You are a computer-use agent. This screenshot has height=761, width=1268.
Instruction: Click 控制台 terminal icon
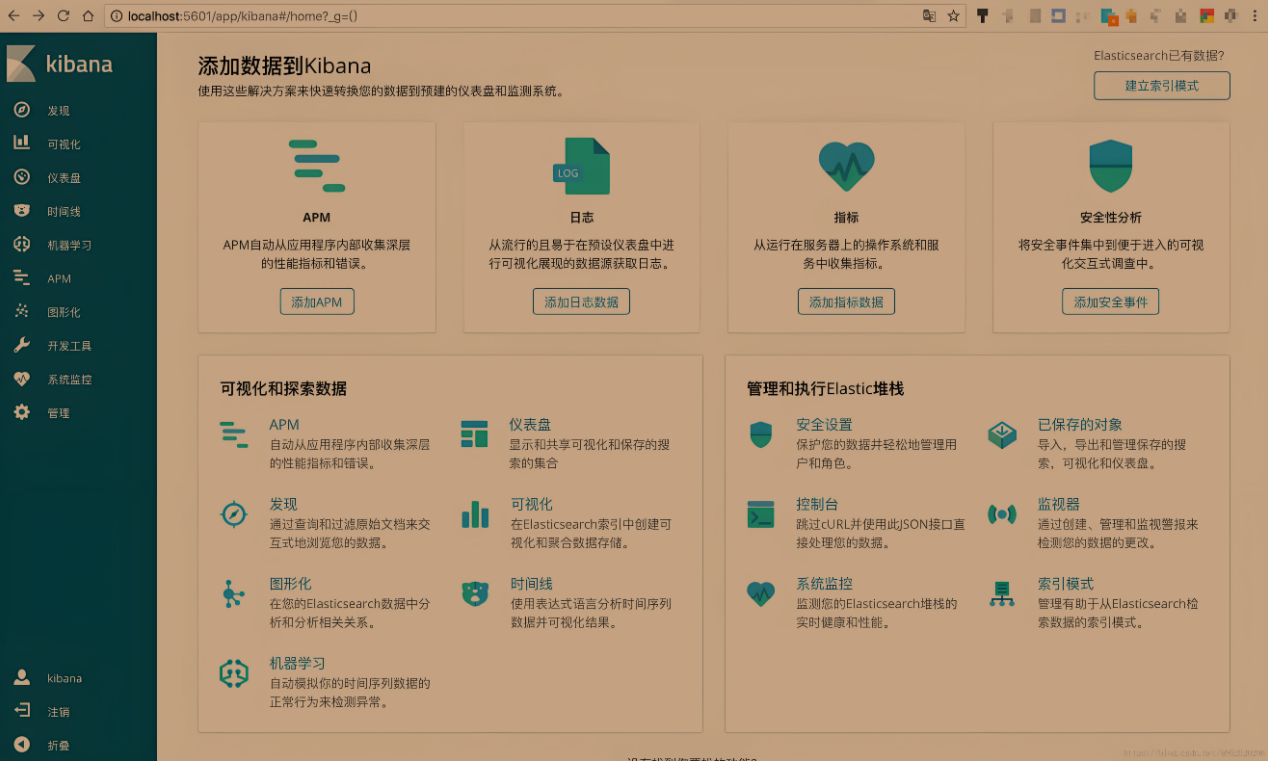[x=761, y=515]
